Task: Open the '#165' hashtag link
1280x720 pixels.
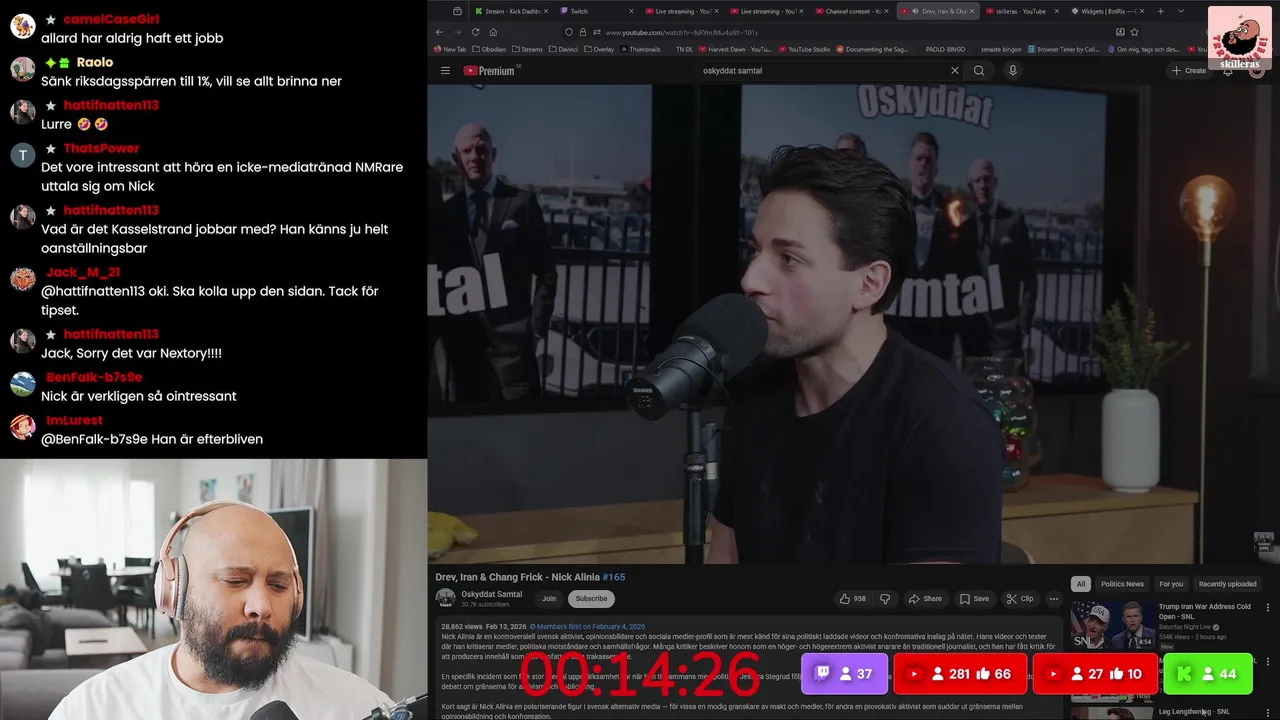Action: pos(614,577)
